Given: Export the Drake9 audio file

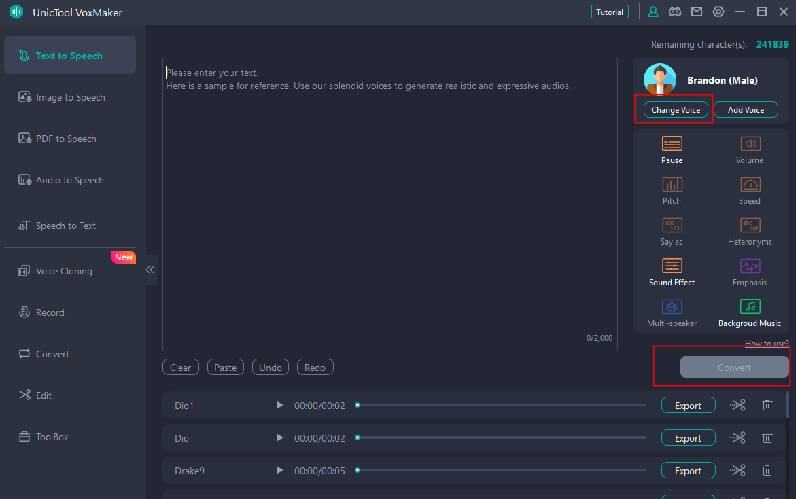Looking at the screenshot, I should click(688, 470).
